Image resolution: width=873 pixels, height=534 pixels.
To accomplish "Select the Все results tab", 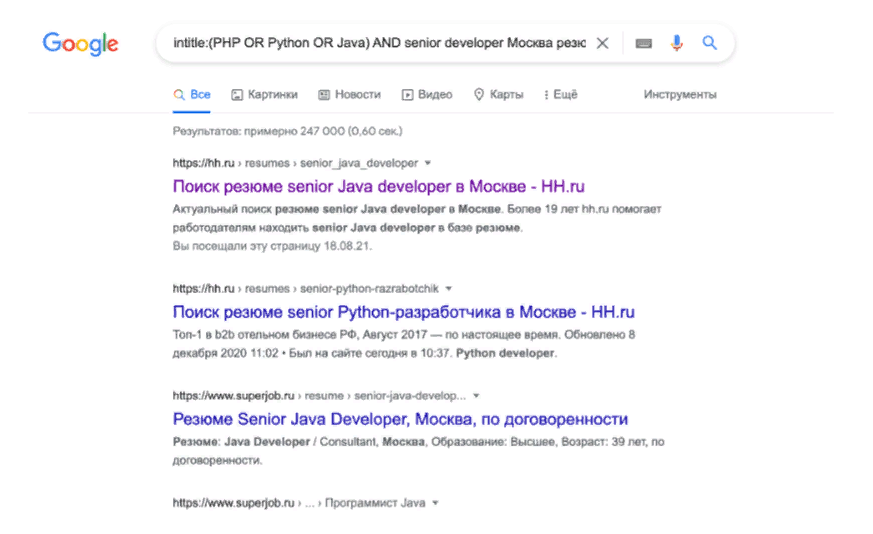I will point(192,95).
